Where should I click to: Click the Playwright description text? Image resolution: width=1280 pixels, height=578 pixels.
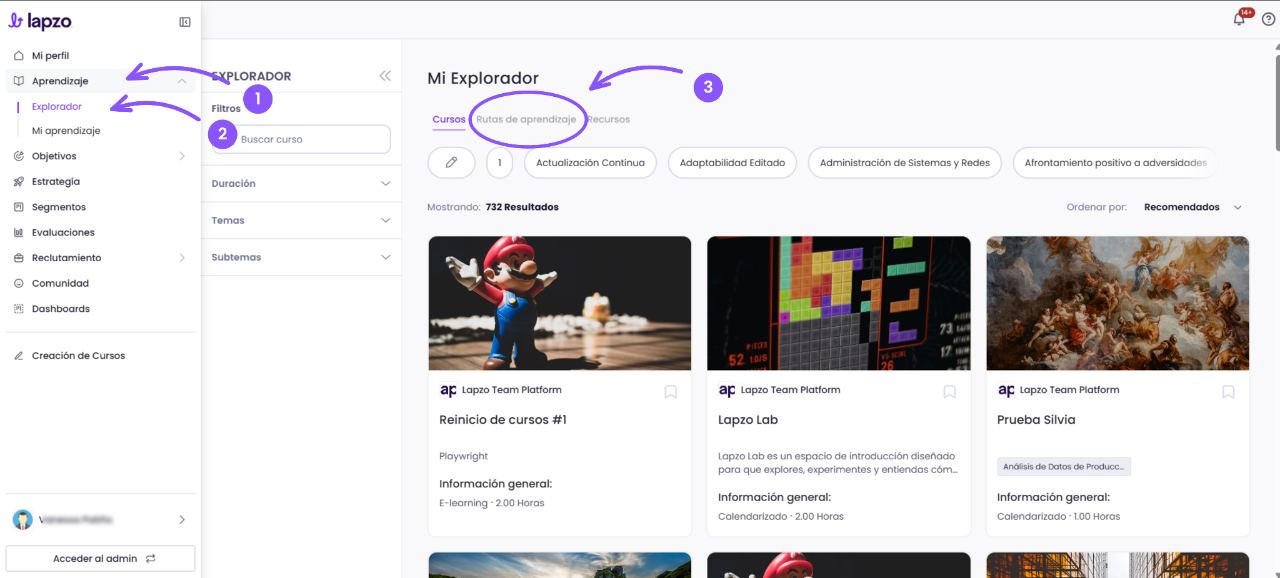[464, 456]
